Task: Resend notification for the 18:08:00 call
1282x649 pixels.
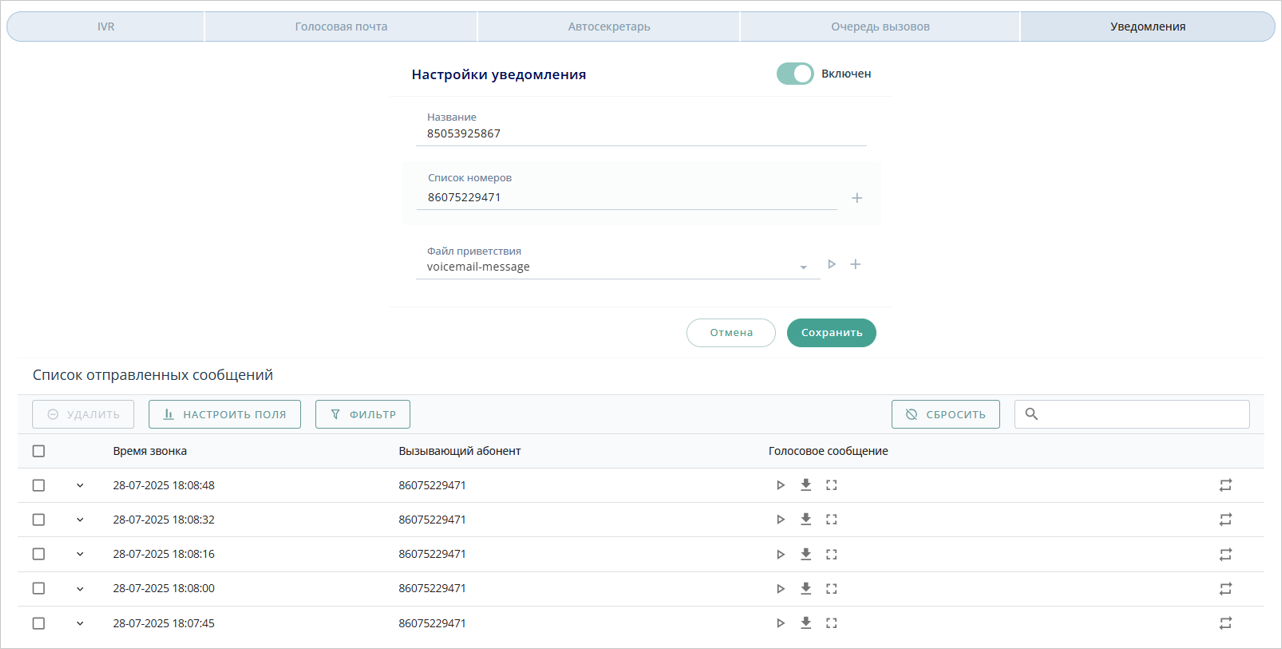Action: click(x=1226, y=589)
